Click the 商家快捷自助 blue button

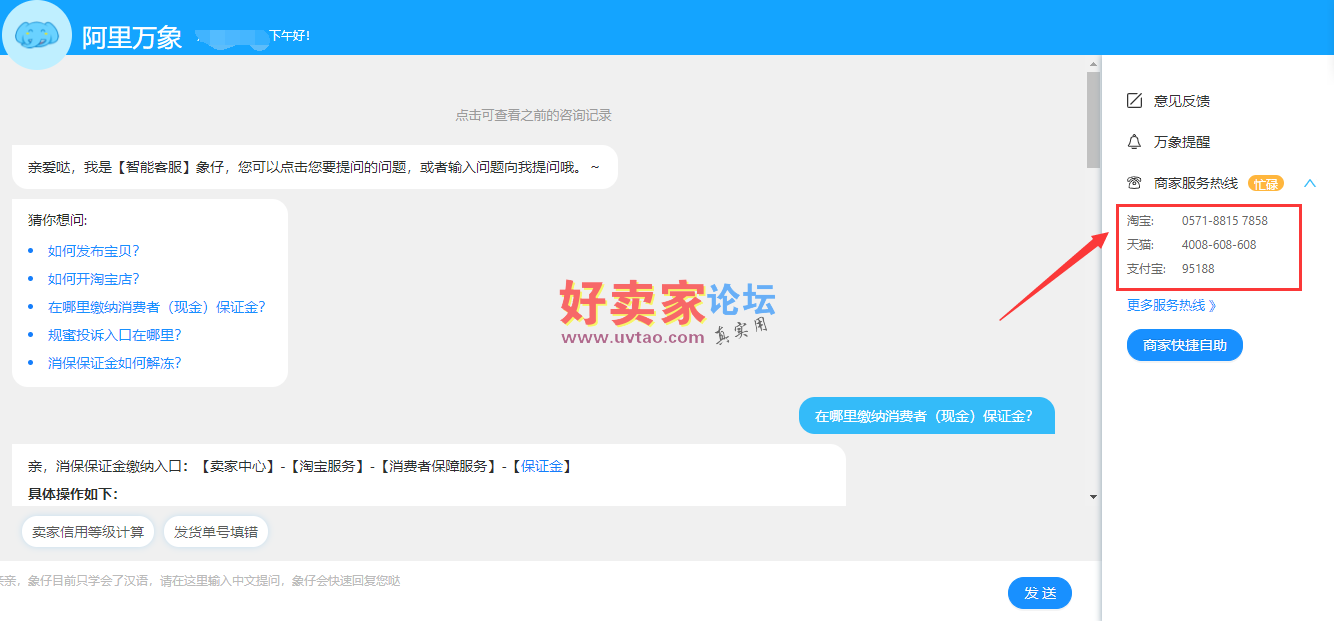(x=1184, y=344)
